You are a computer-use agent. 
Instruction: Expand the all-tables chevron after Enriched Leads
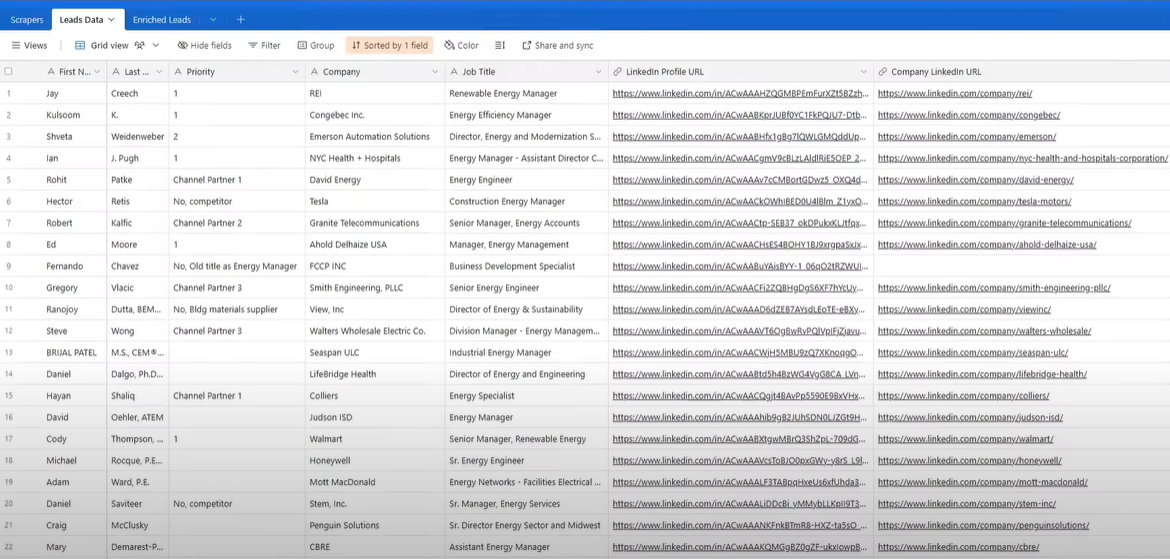pos(213,19)
